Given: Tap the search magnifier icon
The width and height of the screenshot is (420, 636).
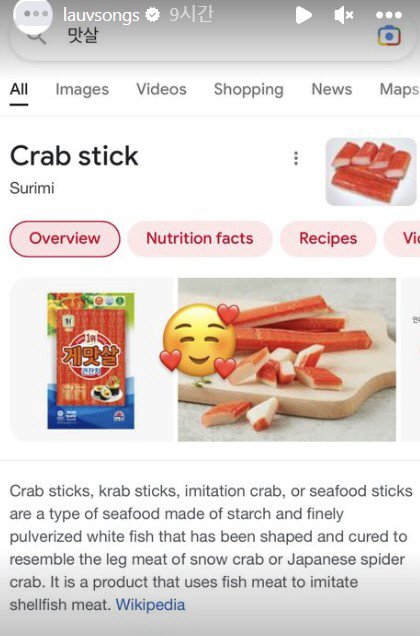Looking at the screenshot, I should (37, 37).
